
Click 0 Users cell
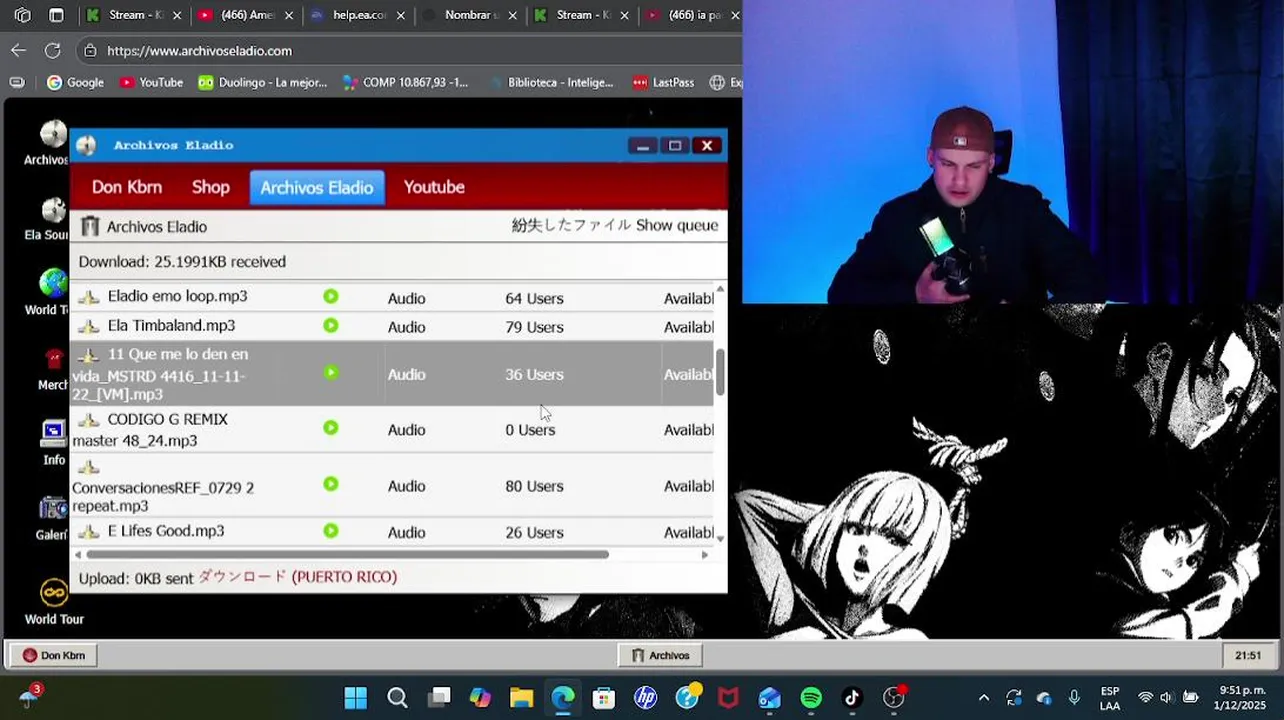[530, 430]
